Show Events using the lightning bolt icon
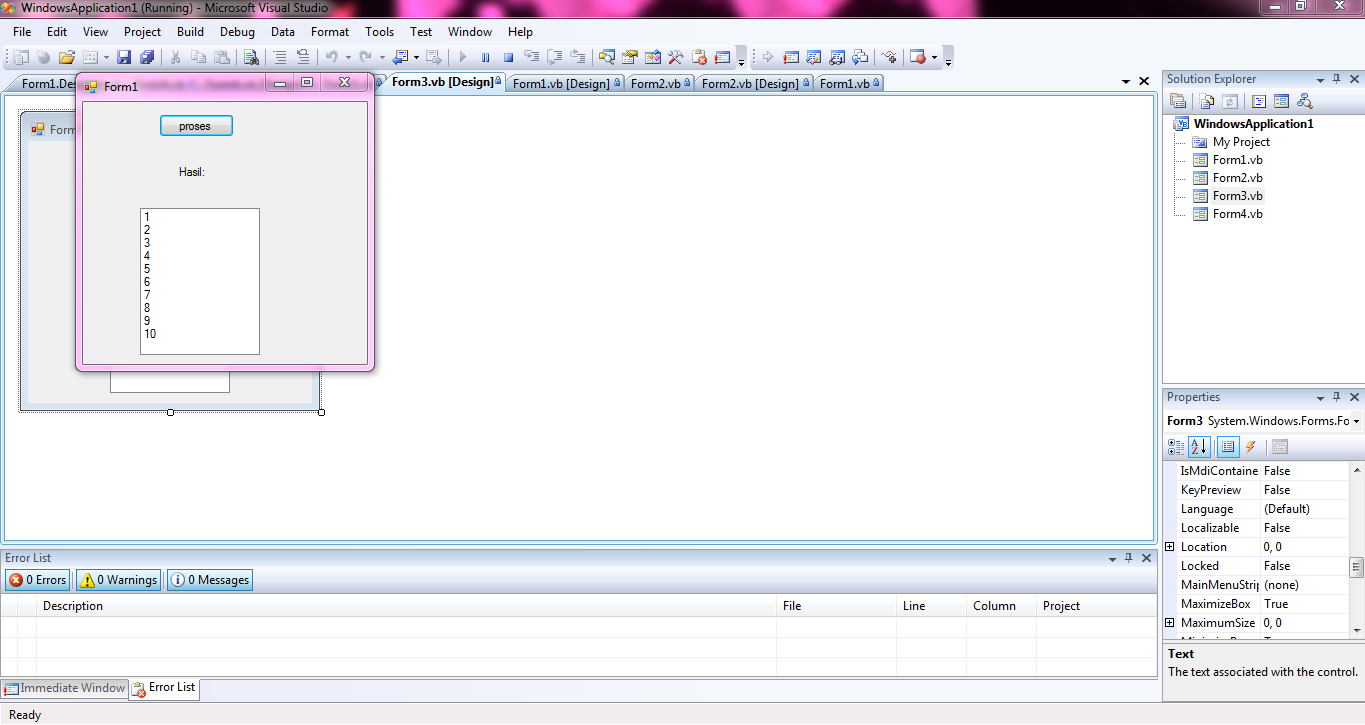Screen dimensions: 1365x725 click(x=1250, y=447)
